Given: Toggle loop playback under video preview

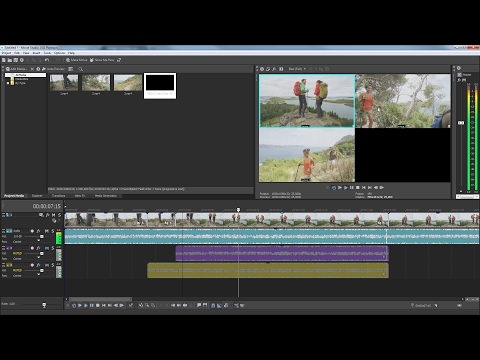Looking at the screenshot, I should point(334,188).
